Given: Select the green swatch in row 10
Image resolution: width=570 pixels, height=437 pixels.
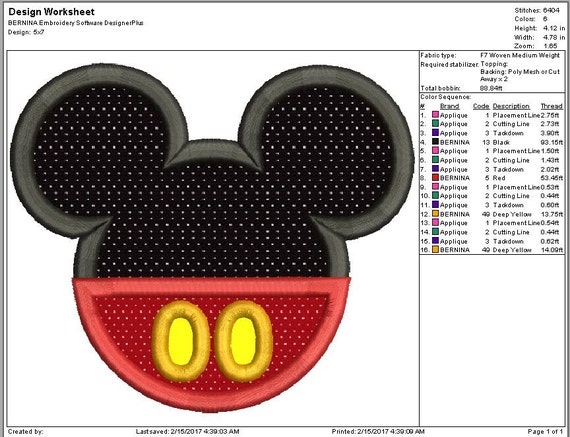Looking at the screenshot, I should [435, 196].
